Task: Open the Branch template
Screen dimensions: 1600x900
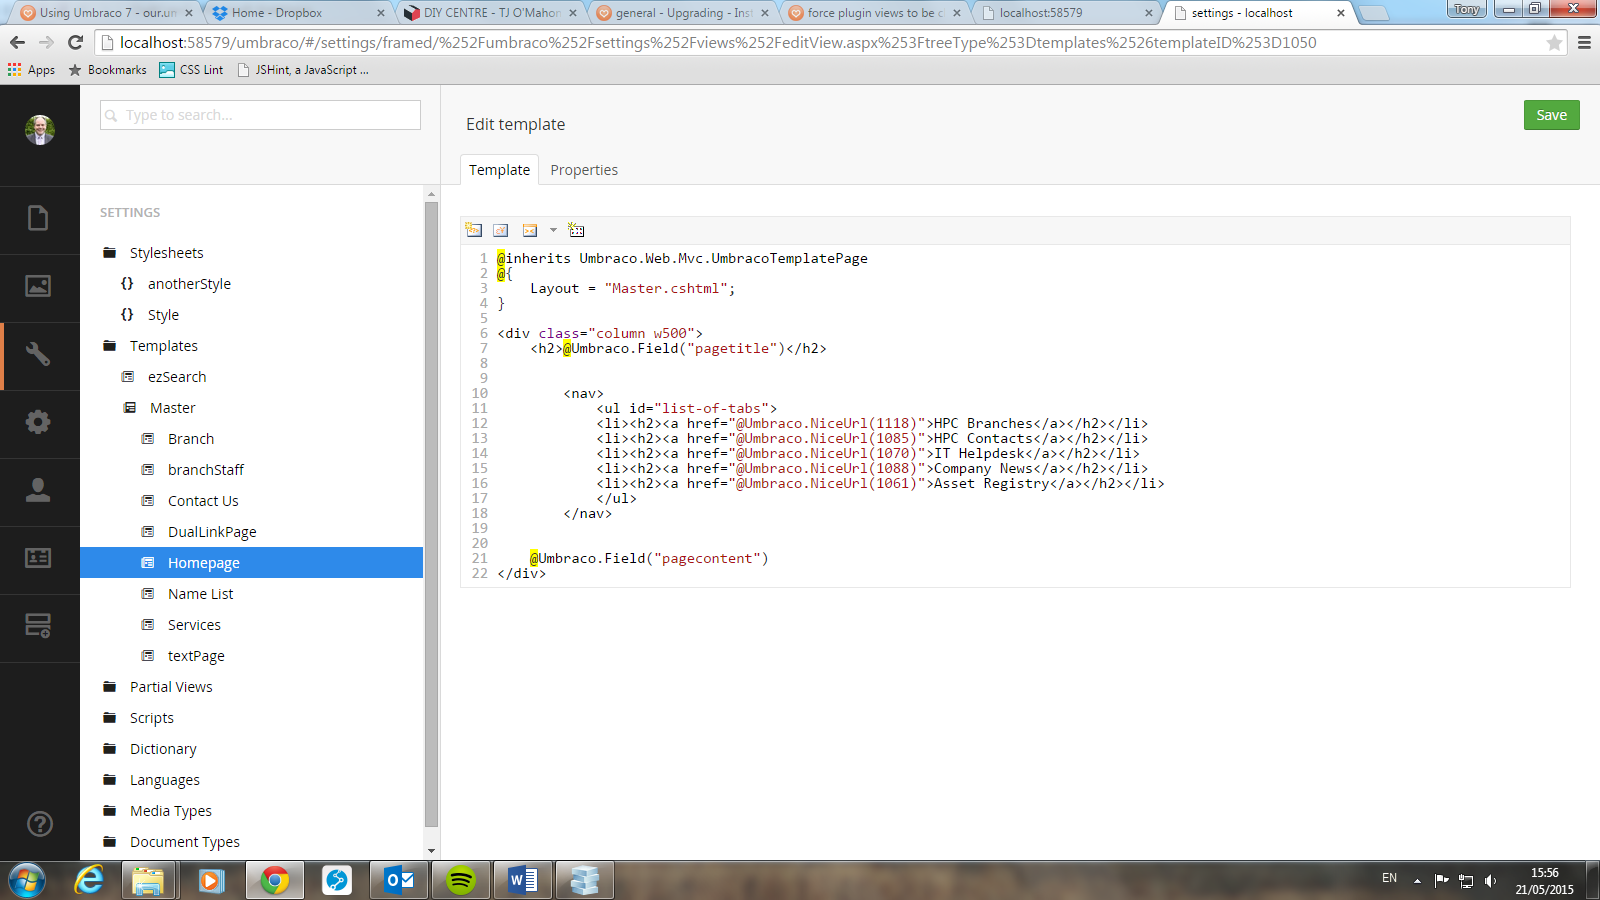Action: 191,439
